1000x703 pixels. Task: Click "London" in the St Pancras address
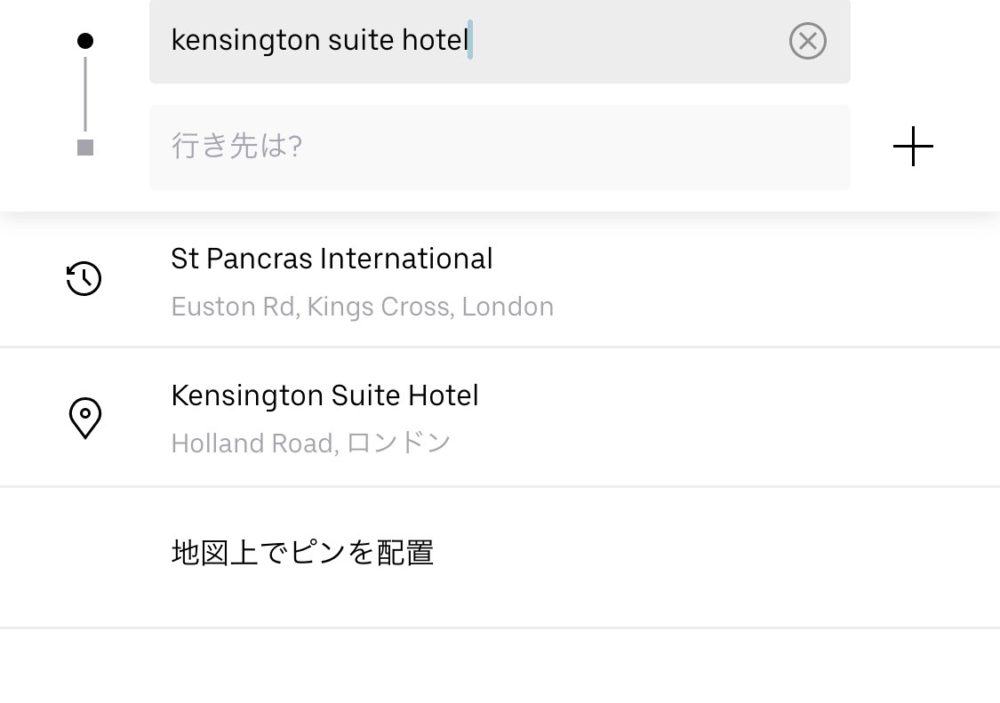tap(508, 306)
